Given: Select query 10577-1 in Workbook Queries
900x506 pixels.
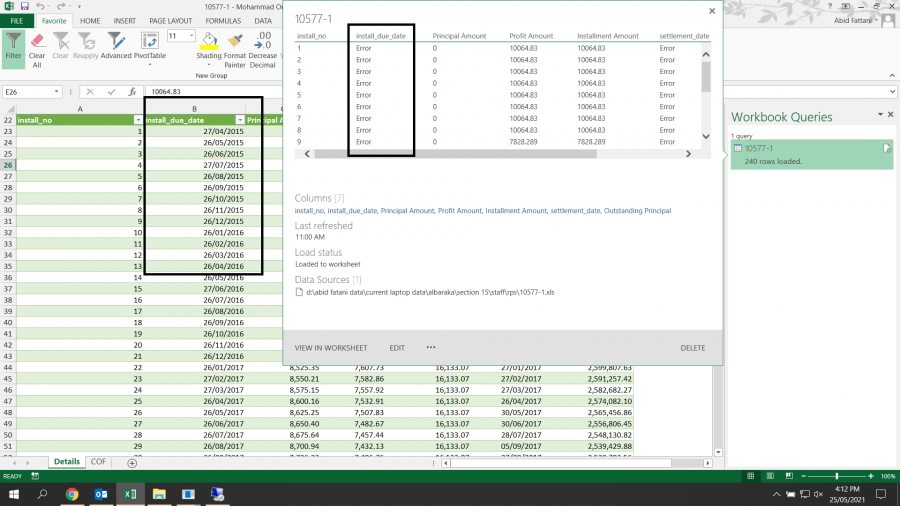Looking at the screenshot, I should click(x=812, y=154).
